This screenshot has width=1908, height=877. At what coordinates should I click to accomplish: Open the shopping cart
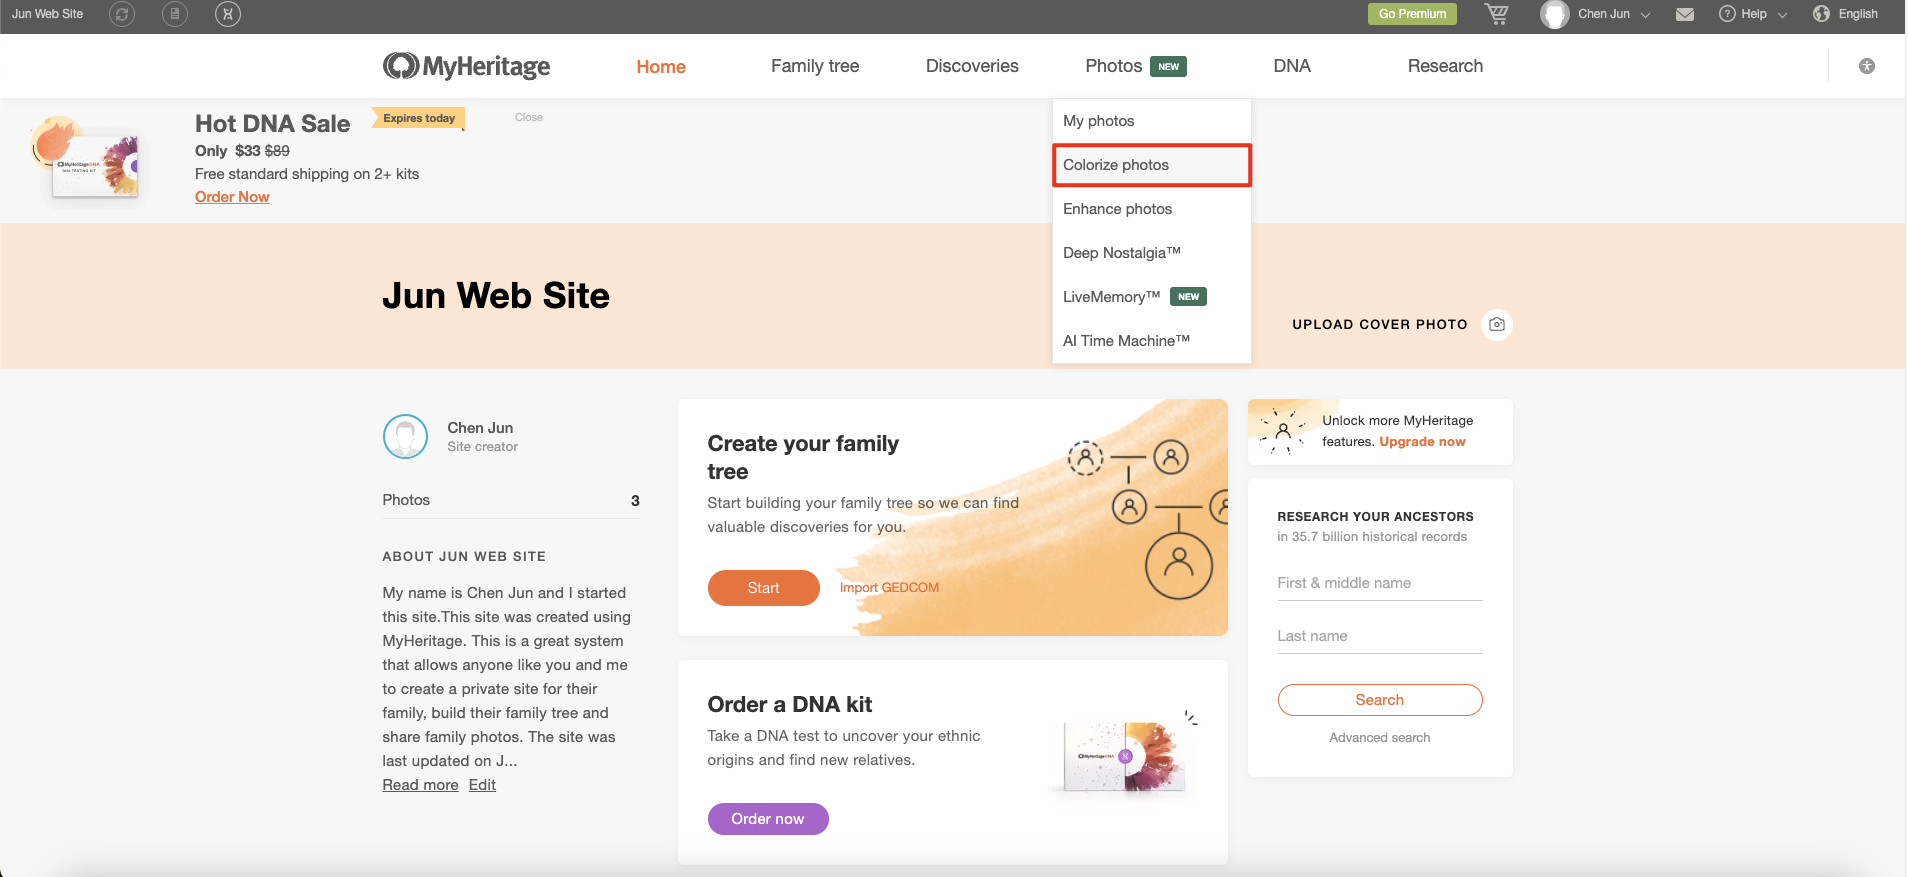[x=1496, y=14]
